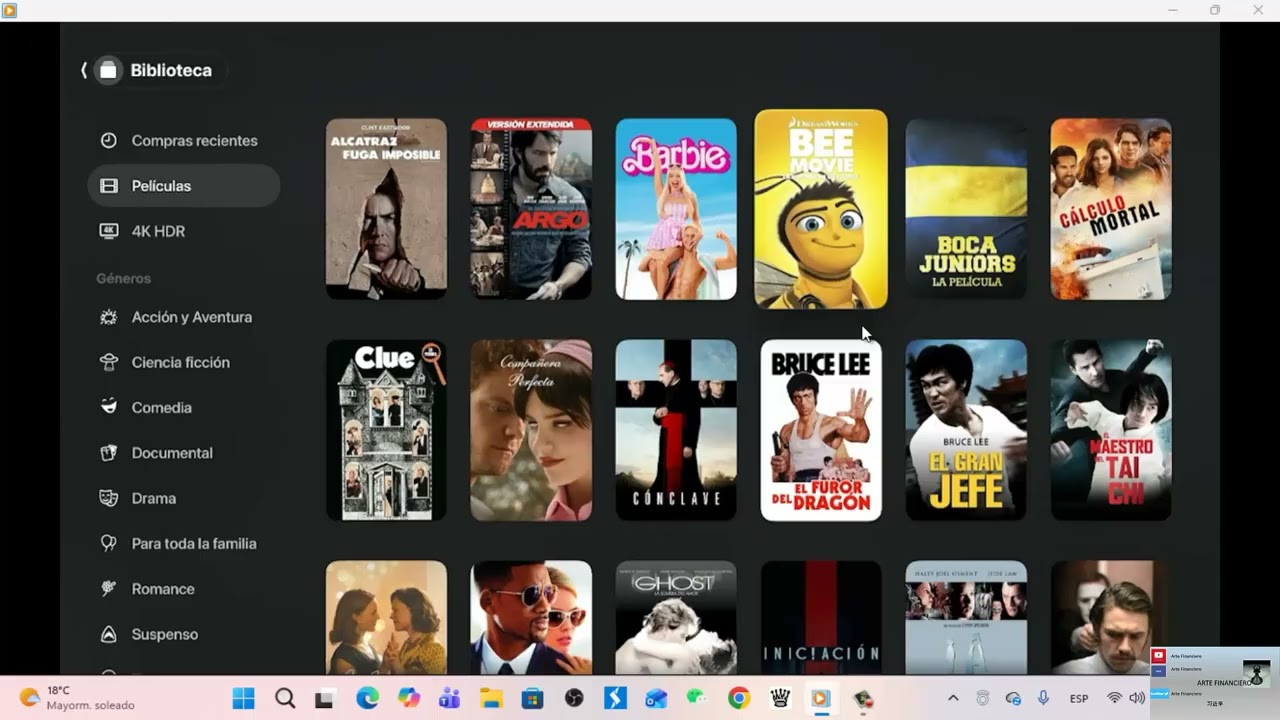Select the Cónclave movie poster

pyautogui.click(x=676, y=430)
